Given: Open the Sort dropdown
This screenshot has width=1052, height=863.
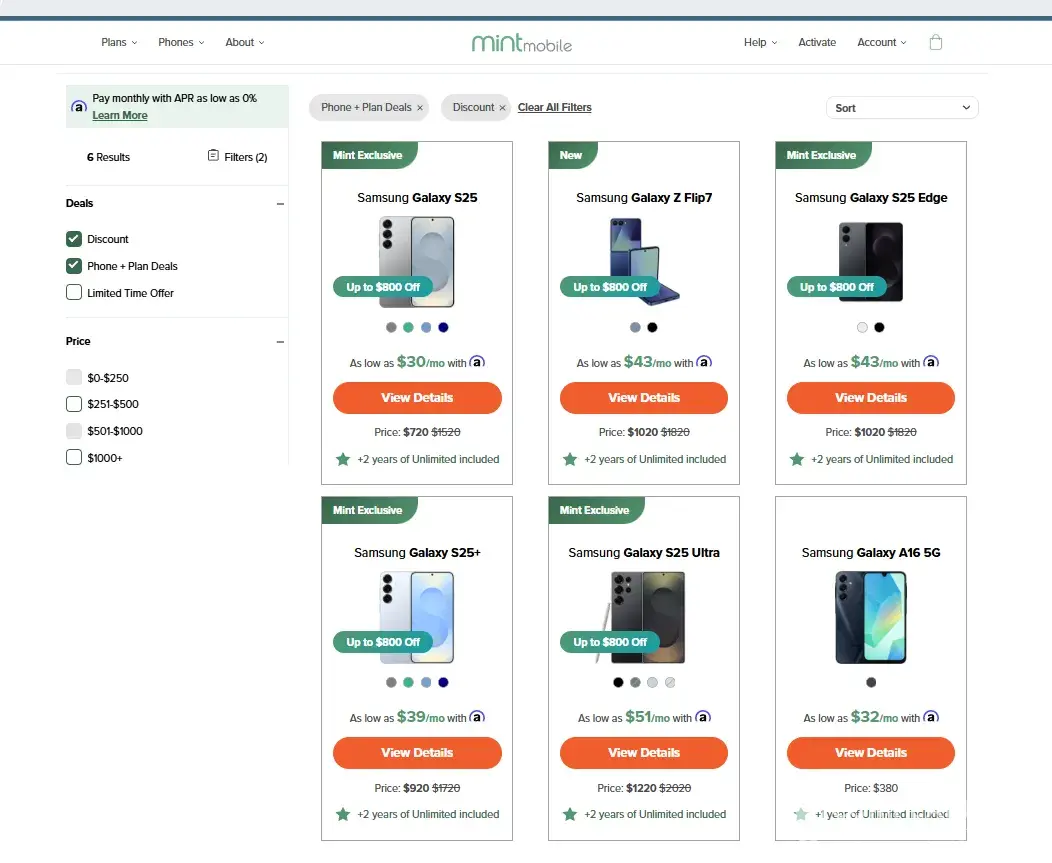Looking at the screenshot, I should coord(902,108).
